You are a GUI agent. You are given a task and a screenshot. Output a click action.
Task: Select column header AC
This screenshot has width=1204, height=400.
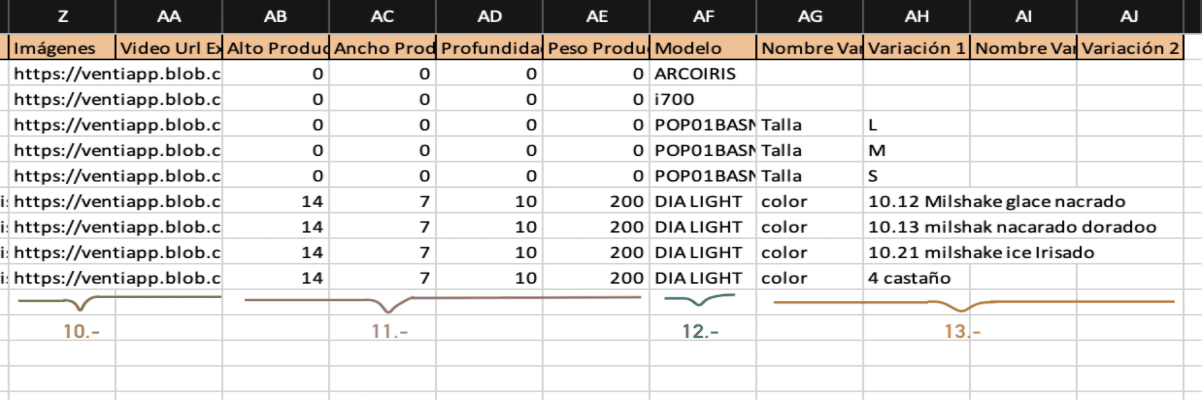383,16
